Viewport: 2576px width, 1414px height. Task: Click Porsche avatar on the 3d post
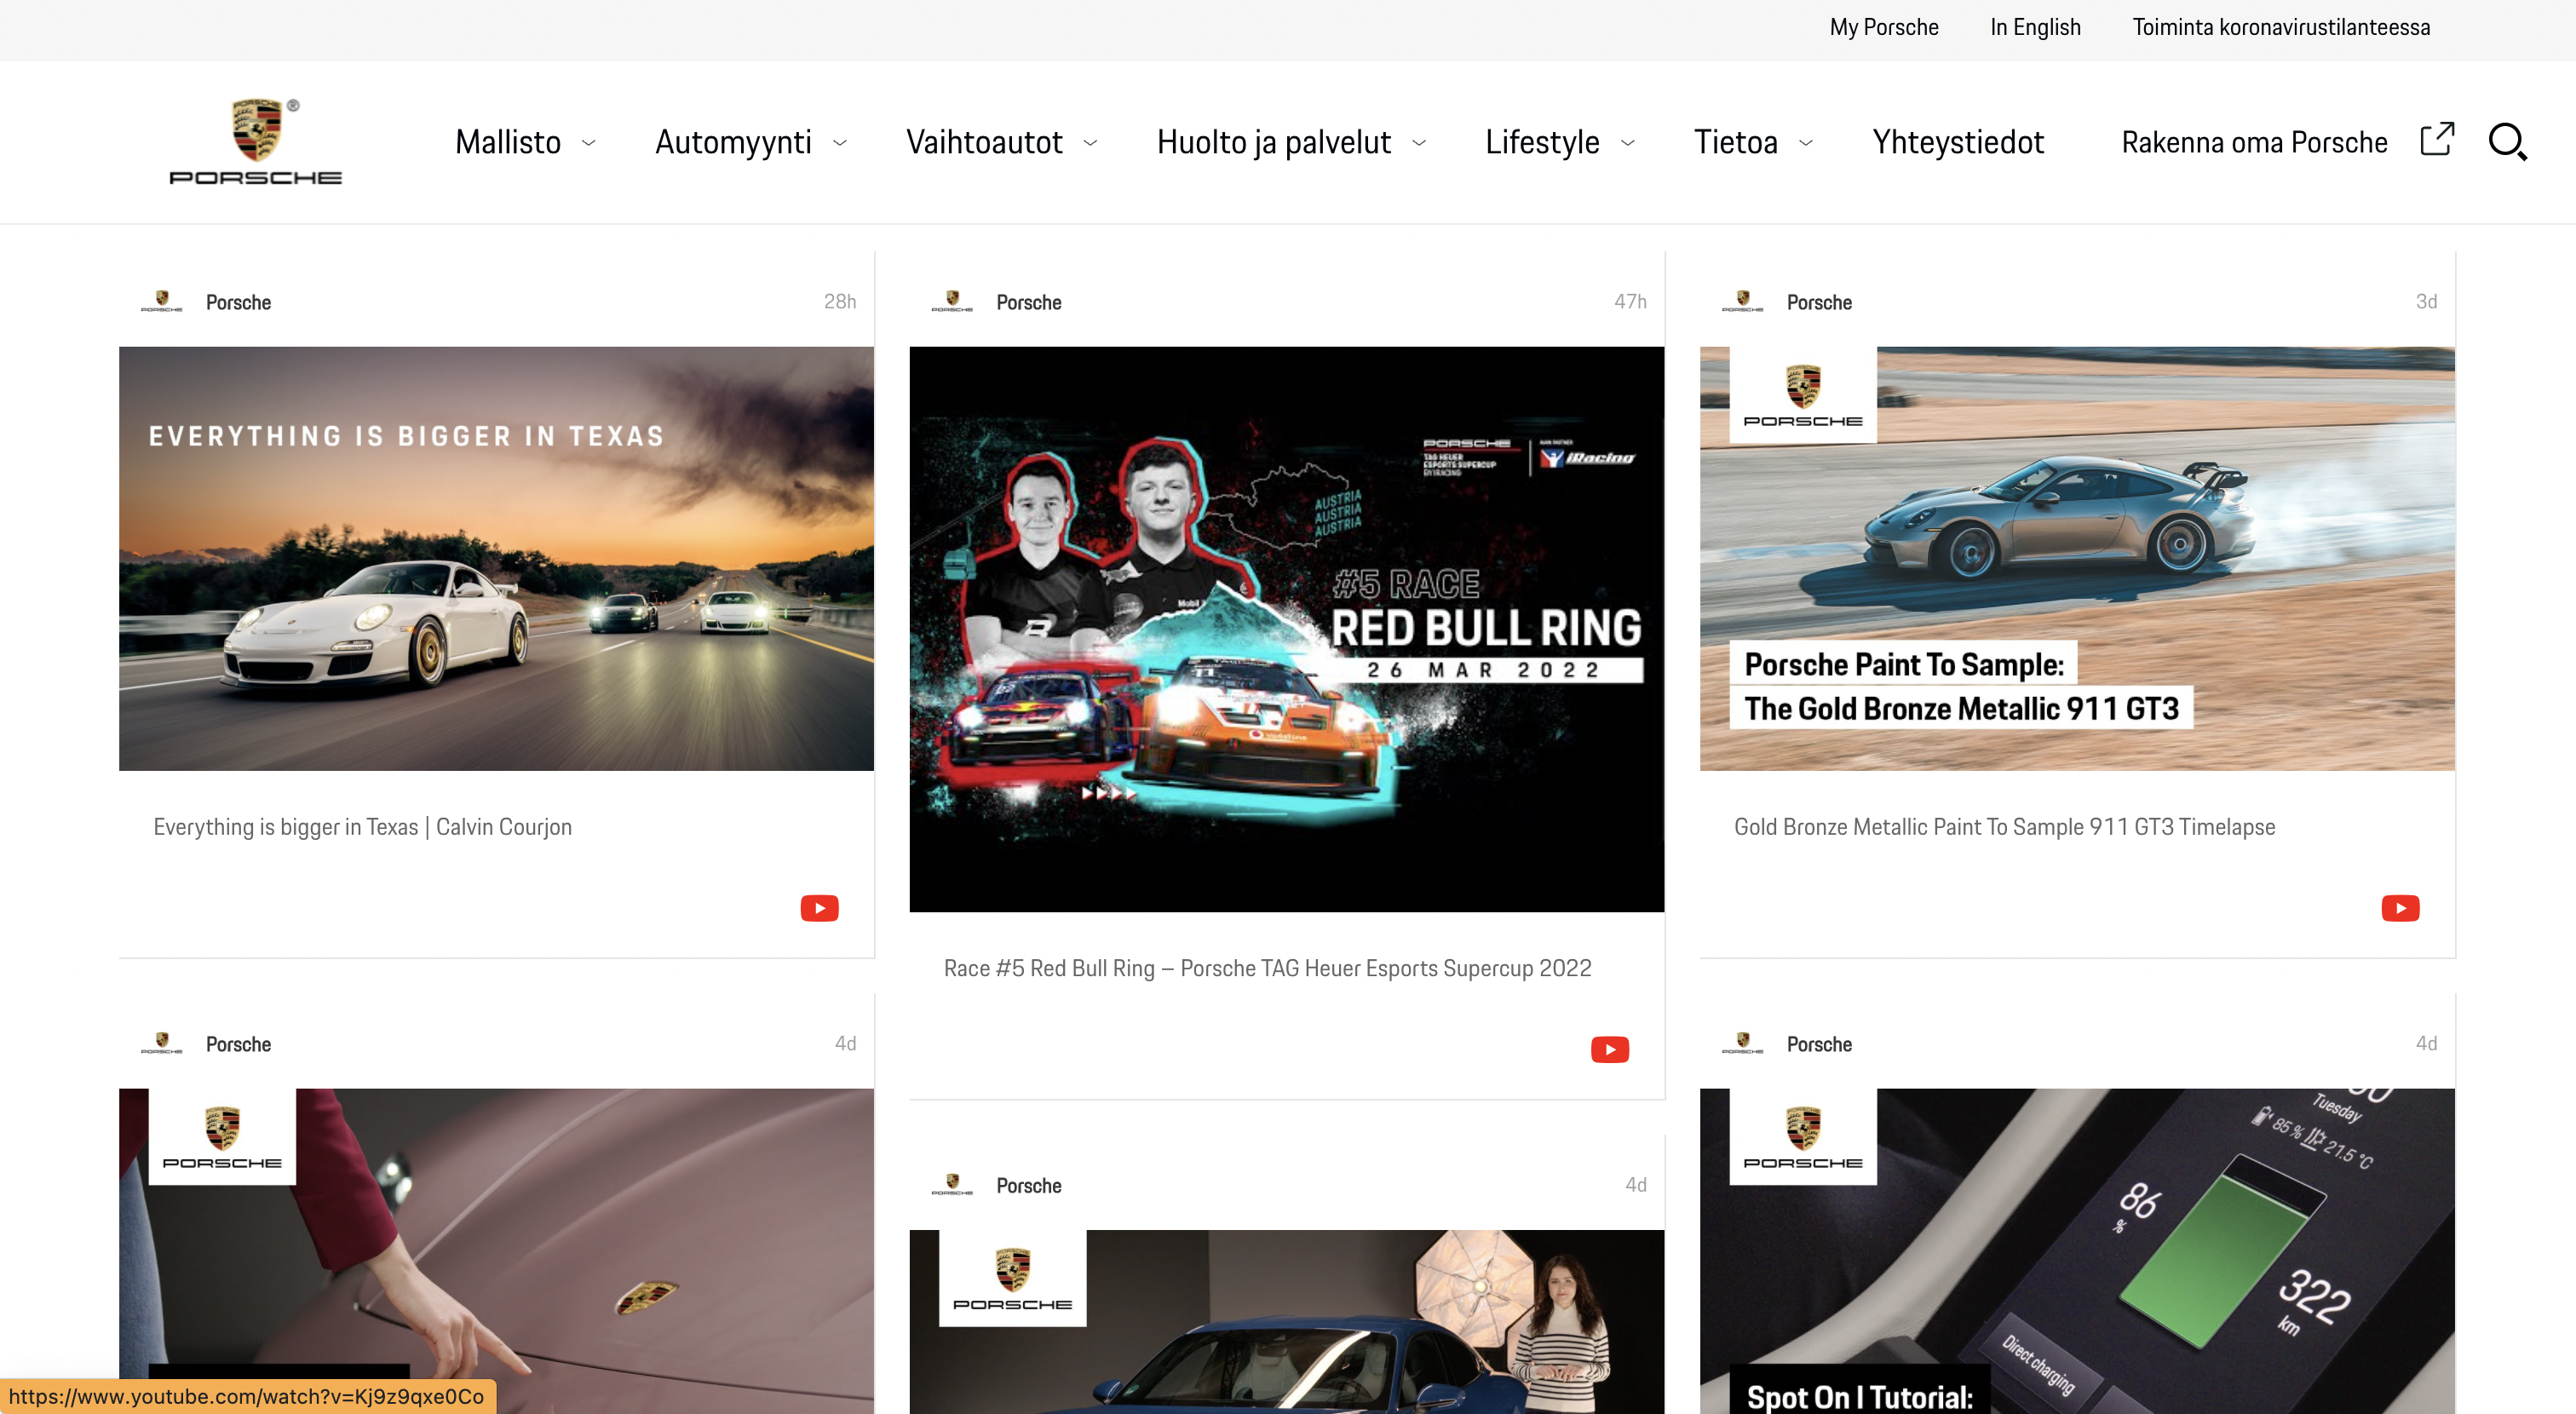pyautogui.click(x=1743, y=301)
